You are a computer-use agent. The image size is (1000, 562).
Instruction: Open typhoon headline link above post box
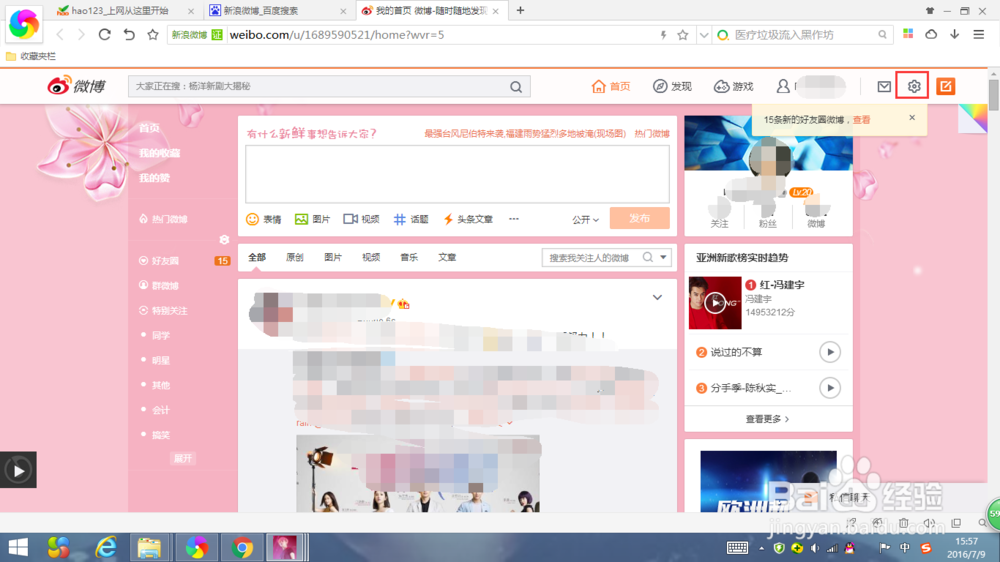click(525, 133)
